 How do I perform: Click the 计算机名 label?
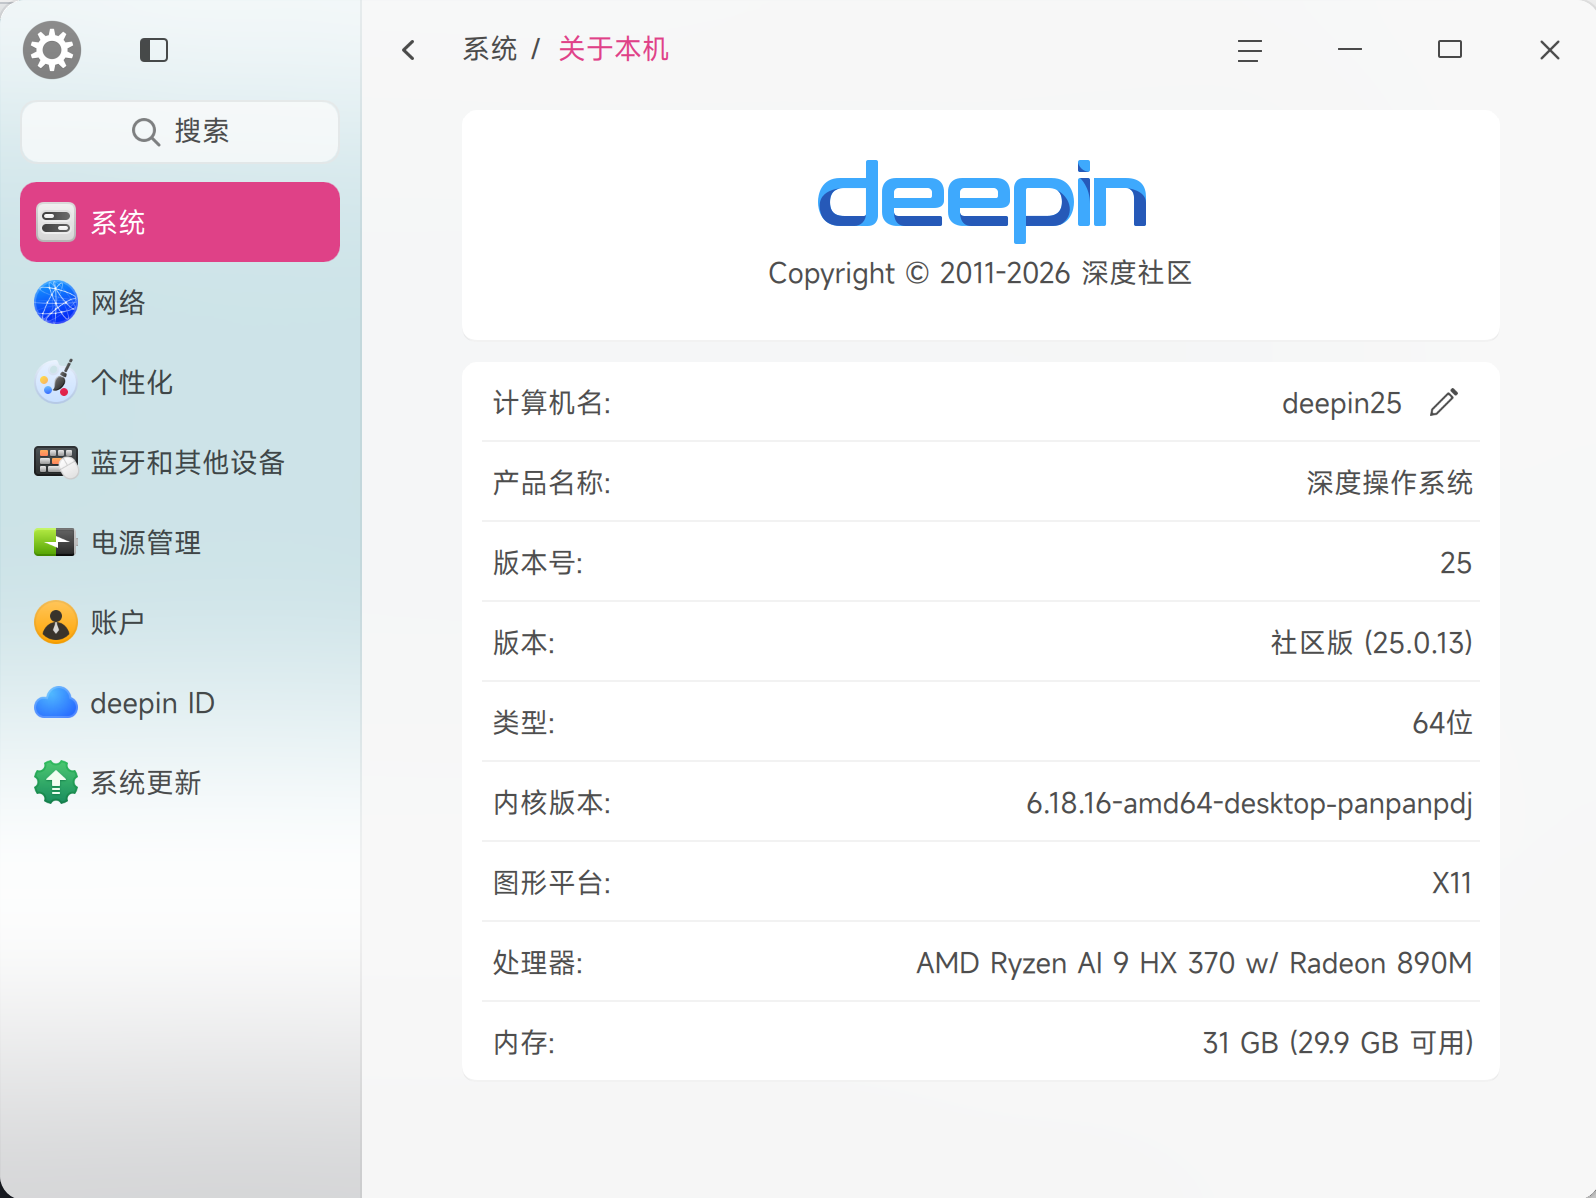click(x=552, y=403)
